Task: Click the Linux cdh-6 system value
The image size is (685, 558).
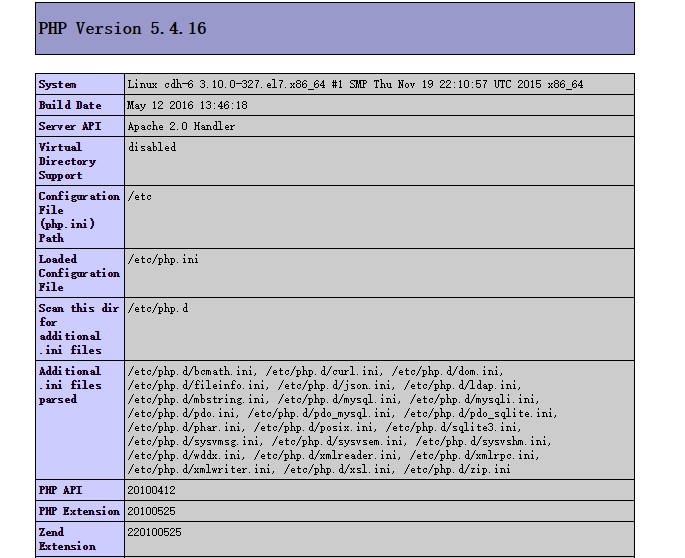Action: coord(355,84)
